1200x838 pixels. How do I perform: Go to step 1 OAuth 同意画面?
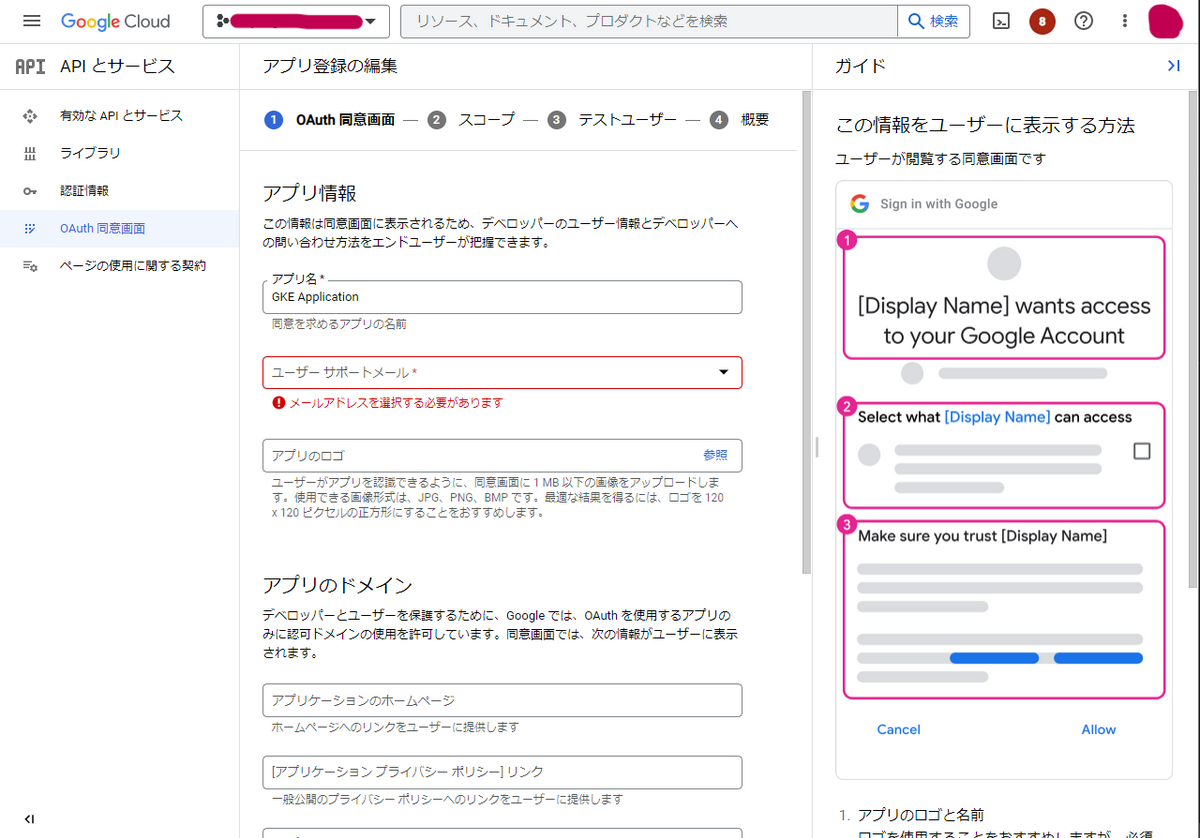click(x=330, y=120)
